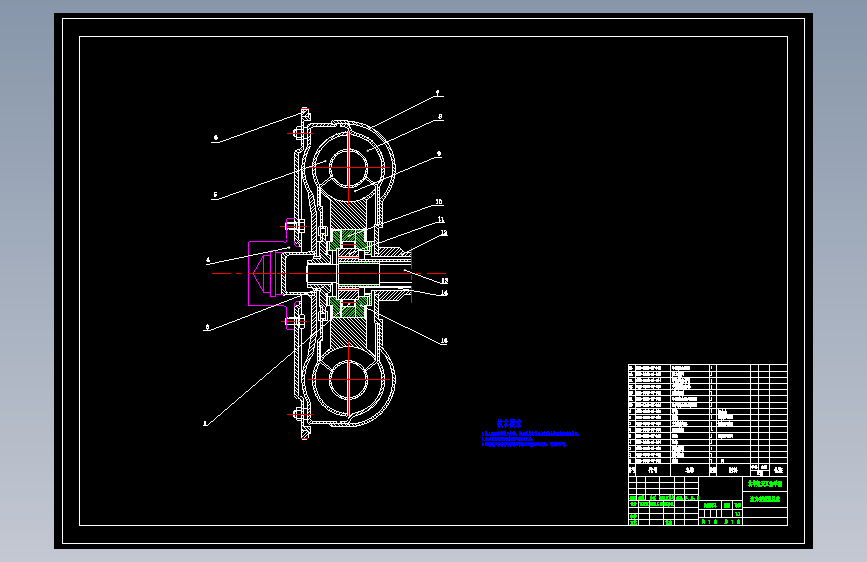Click part callout number 5
Screen dimensions: 867x562
pyautogui.click(x=215, y=195)
